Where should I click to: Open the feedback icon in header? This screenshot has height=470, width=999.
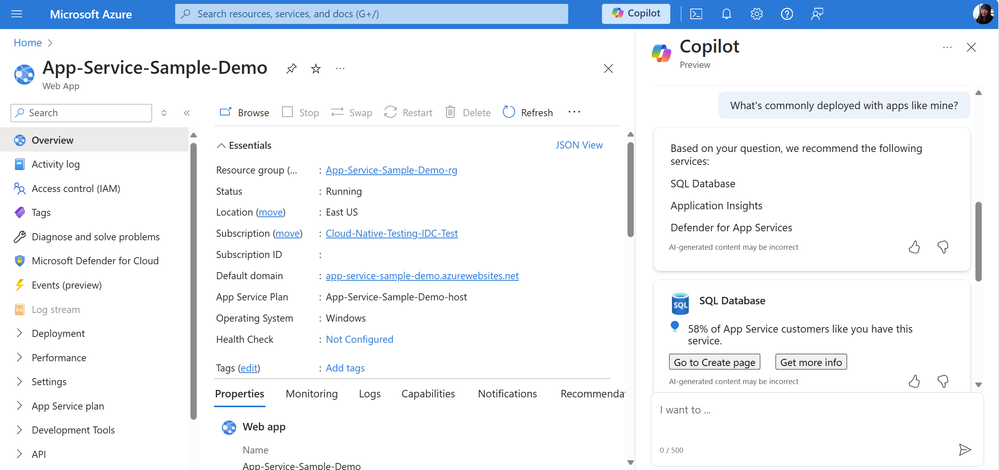(x=817, y=14)
